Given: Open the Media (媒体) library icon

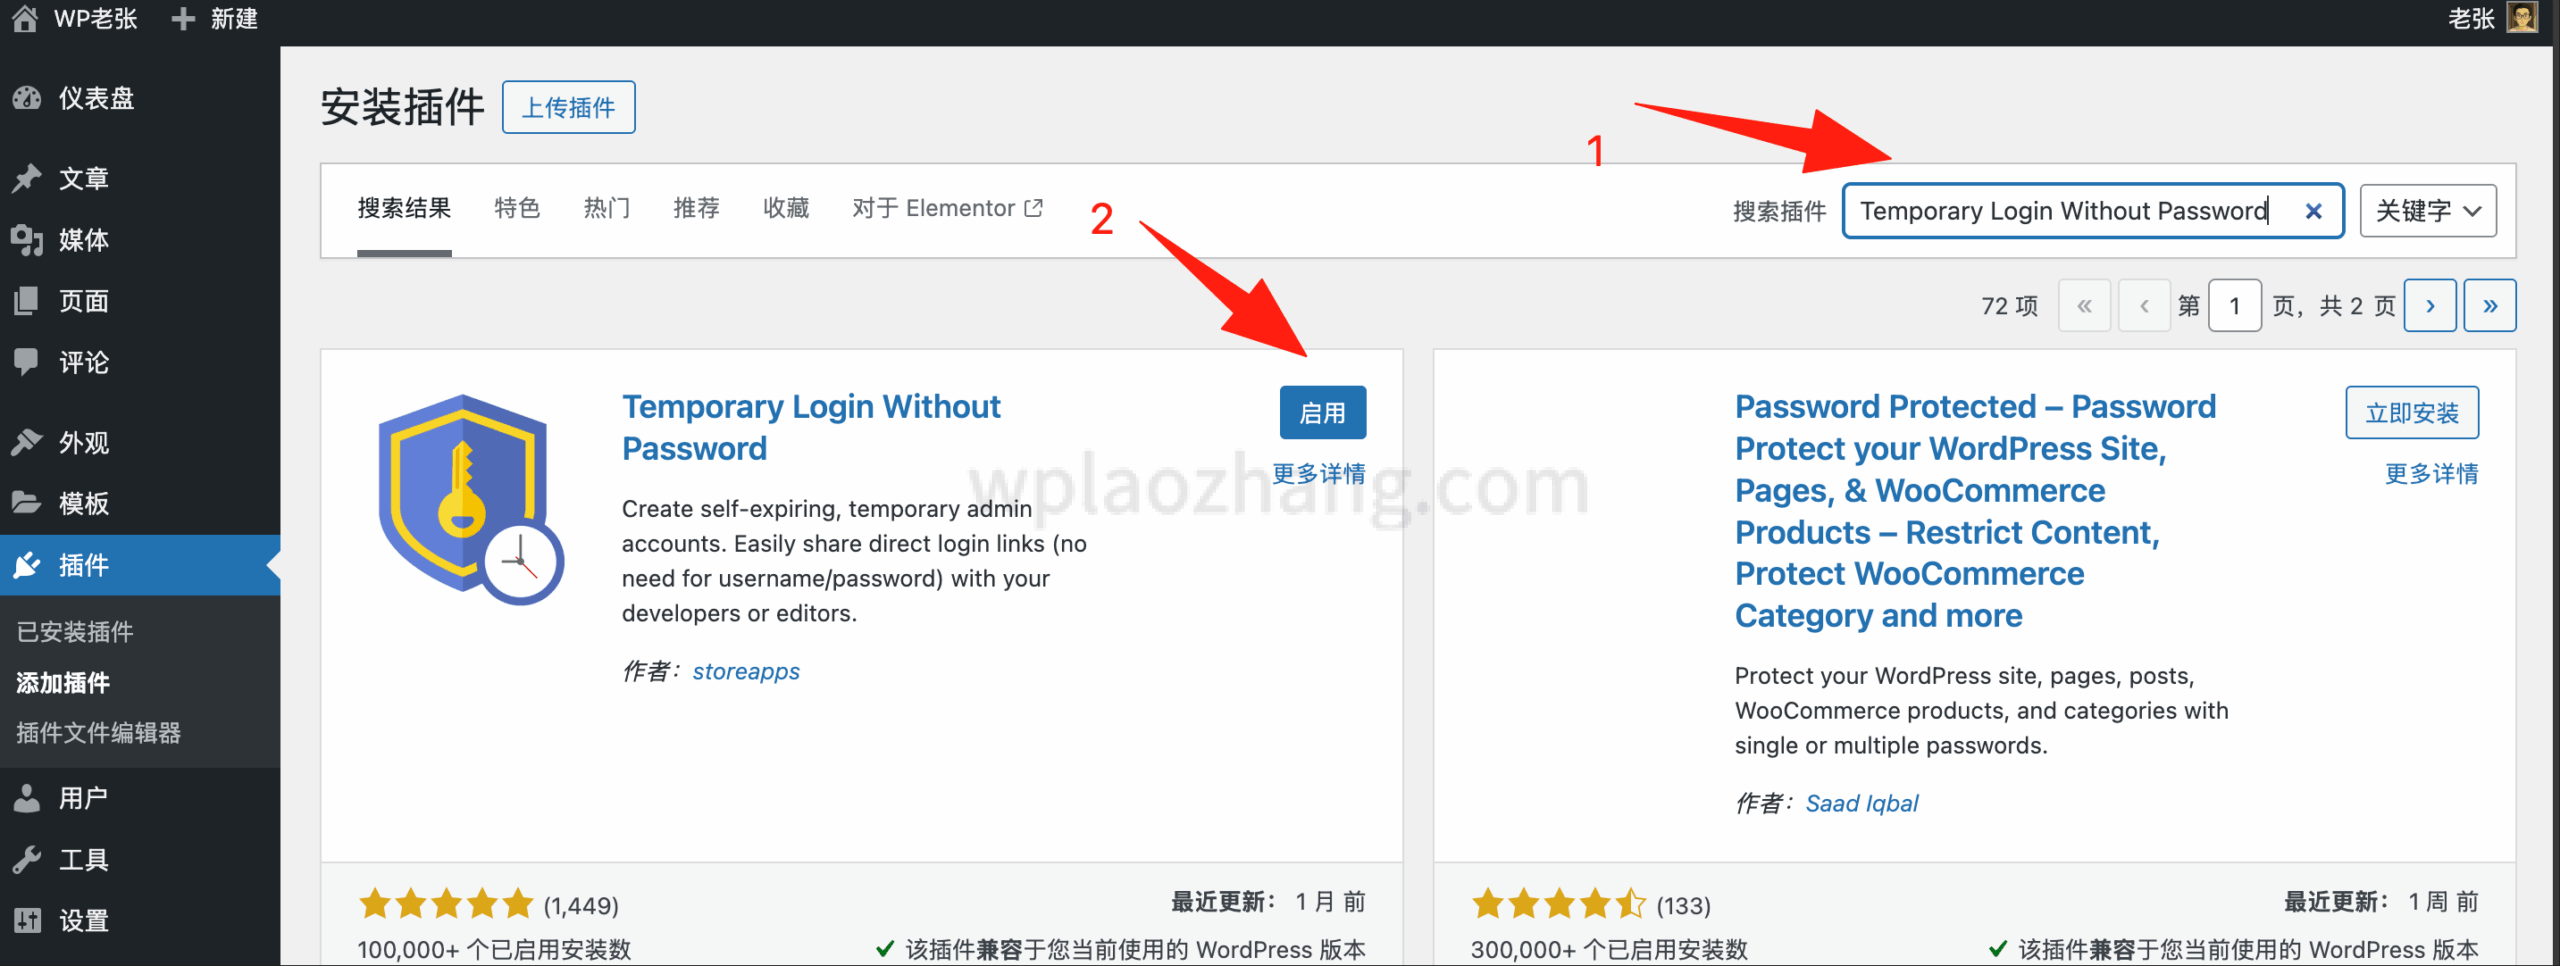Looking at the screenshot, I should pyautogui.click(x=27, y=240).
